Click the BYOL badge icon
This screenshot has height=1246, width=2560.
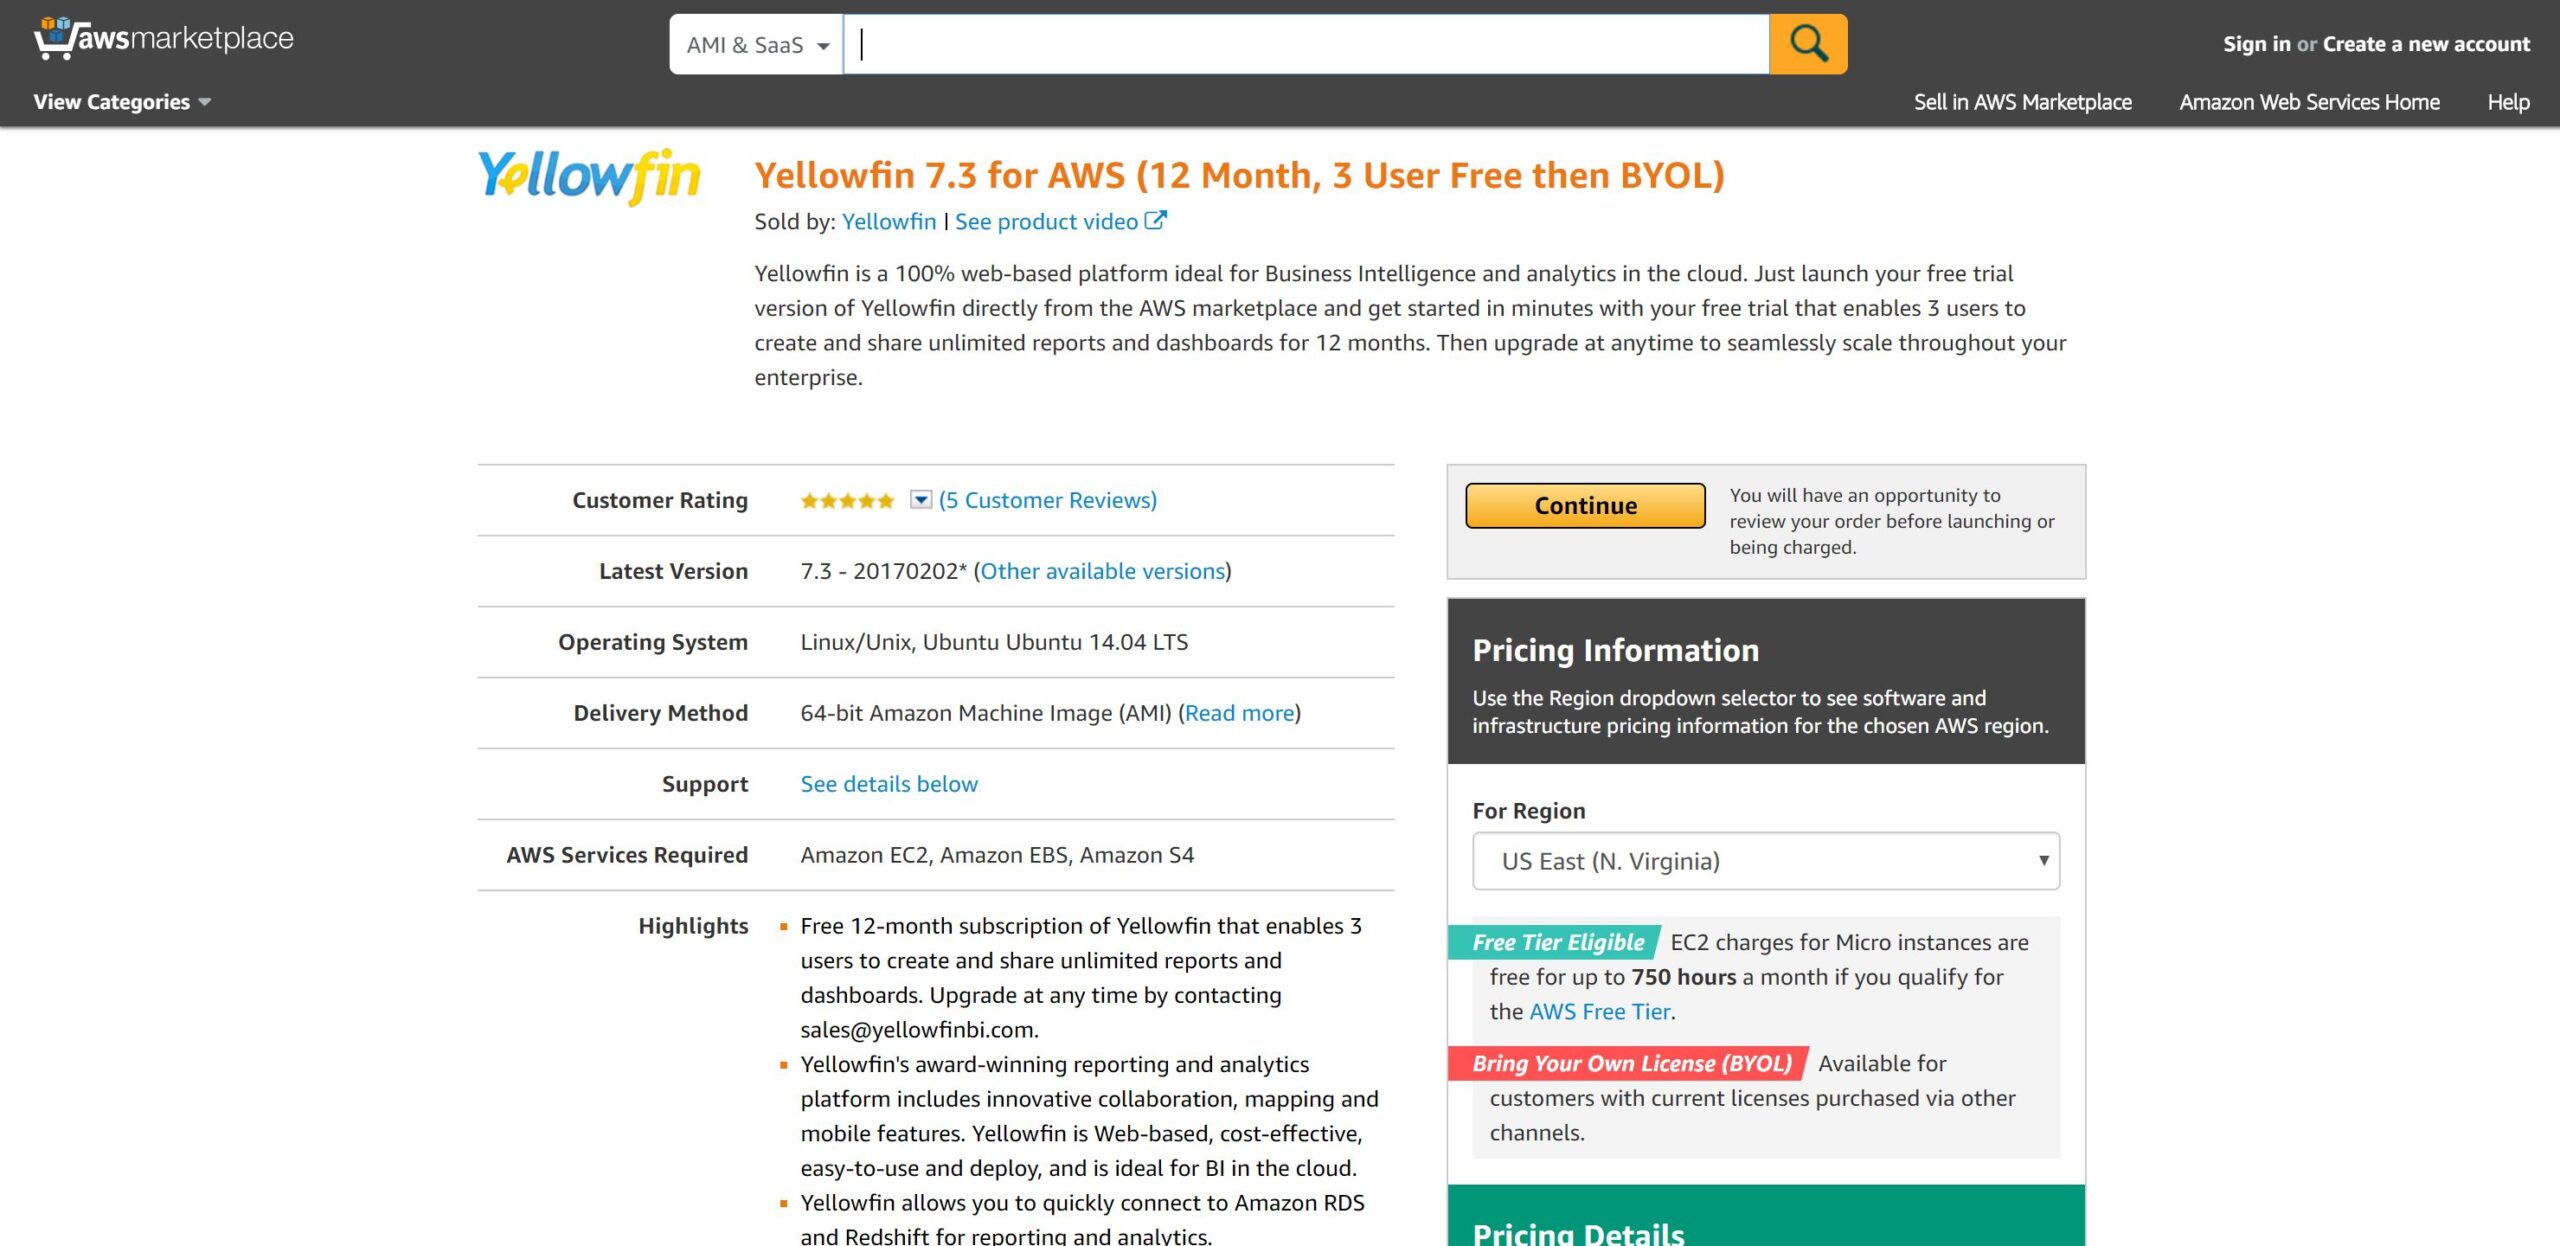[1629, 1063]
